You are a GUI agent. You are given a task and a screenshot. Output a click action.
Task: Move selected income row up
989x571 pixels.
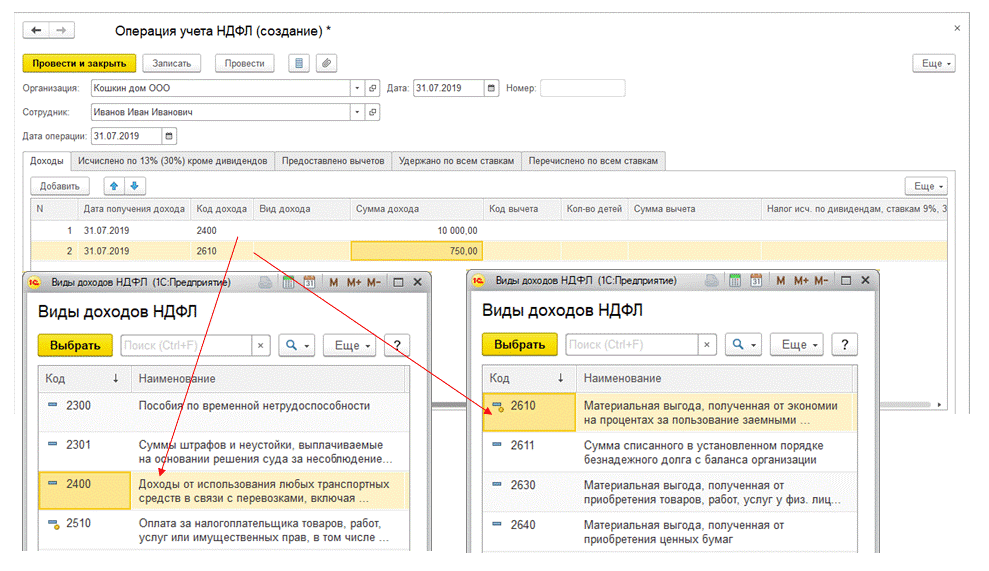pos(114,186)
